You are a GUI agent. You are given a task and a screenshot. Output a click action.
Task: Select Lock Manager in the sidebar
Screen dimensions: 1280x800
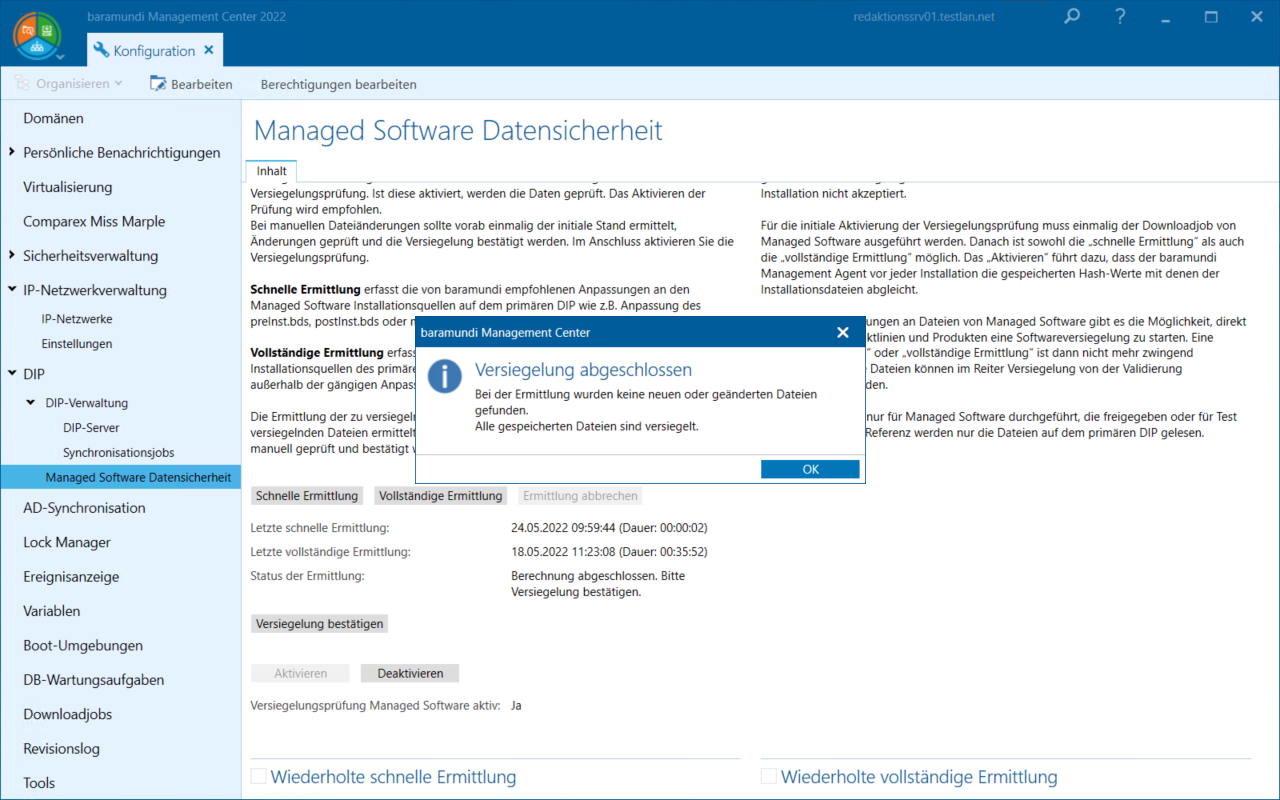67,542
